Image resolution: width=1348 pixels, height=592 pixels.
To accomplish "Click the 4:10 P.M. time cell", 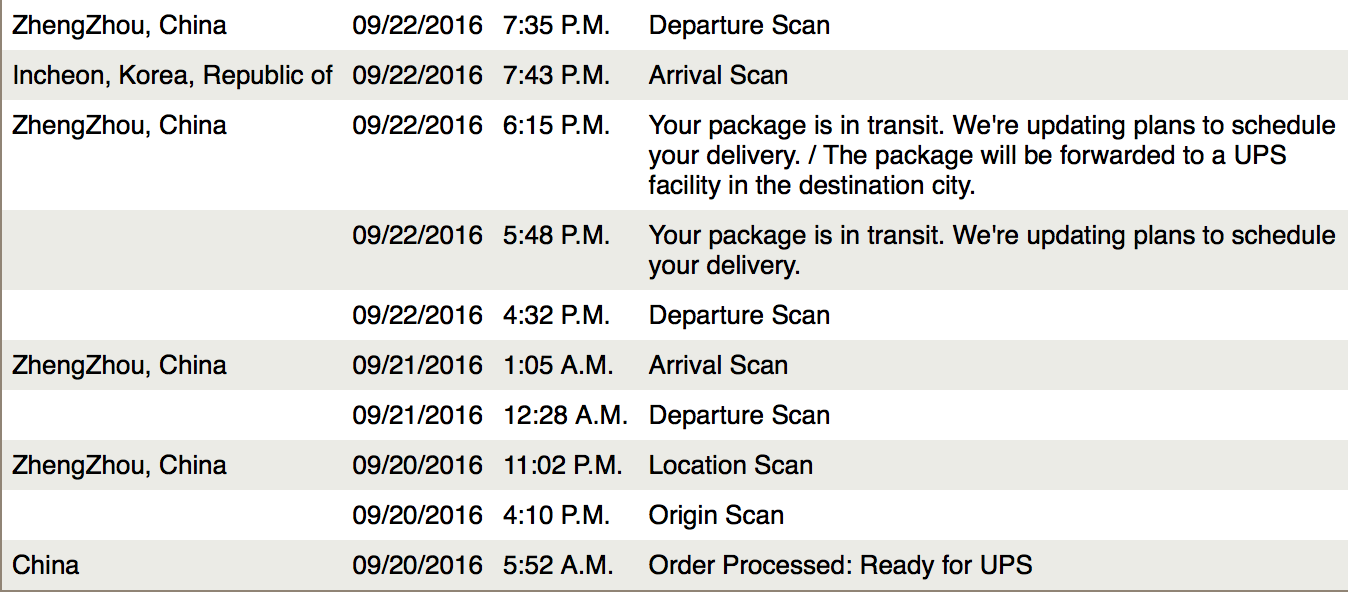I will 556,516.
